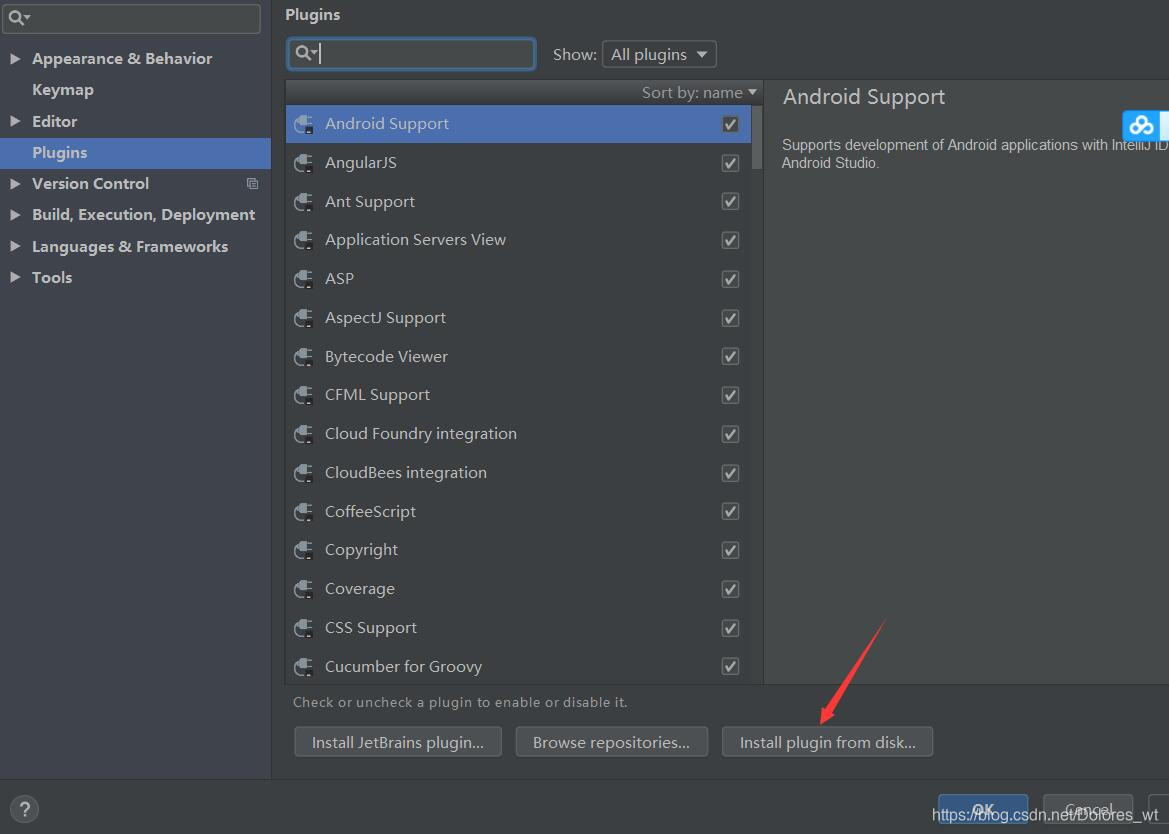The image size is (1169, 834).
Task: Select Keymap in settings tree
Action: pos(63,89)
